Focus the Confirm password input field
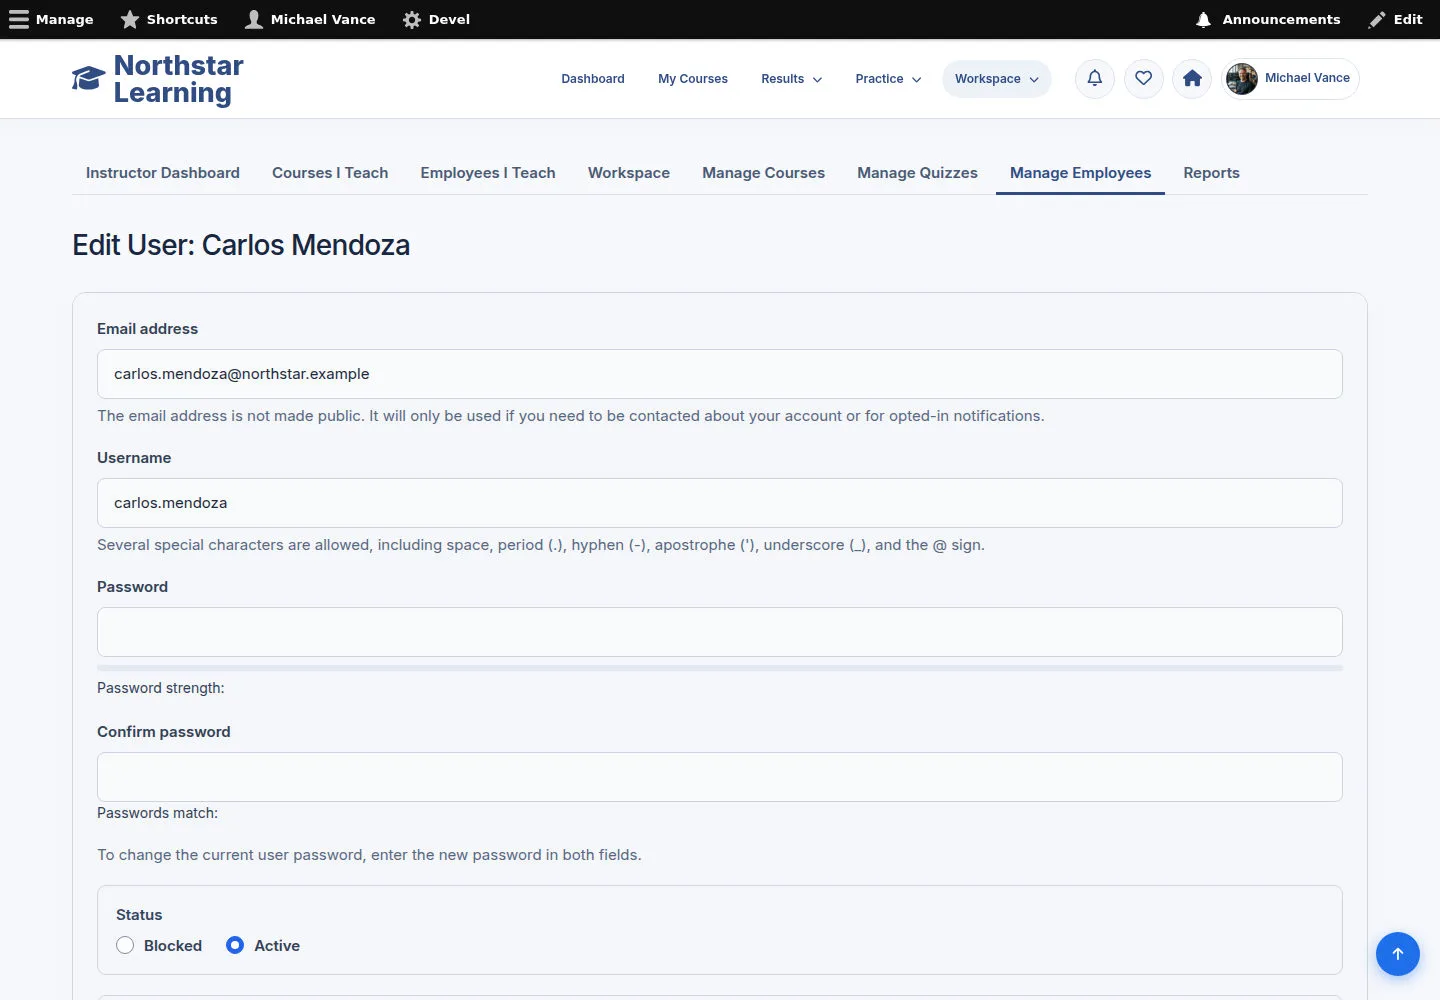1440x1000 pixels. 720,777
